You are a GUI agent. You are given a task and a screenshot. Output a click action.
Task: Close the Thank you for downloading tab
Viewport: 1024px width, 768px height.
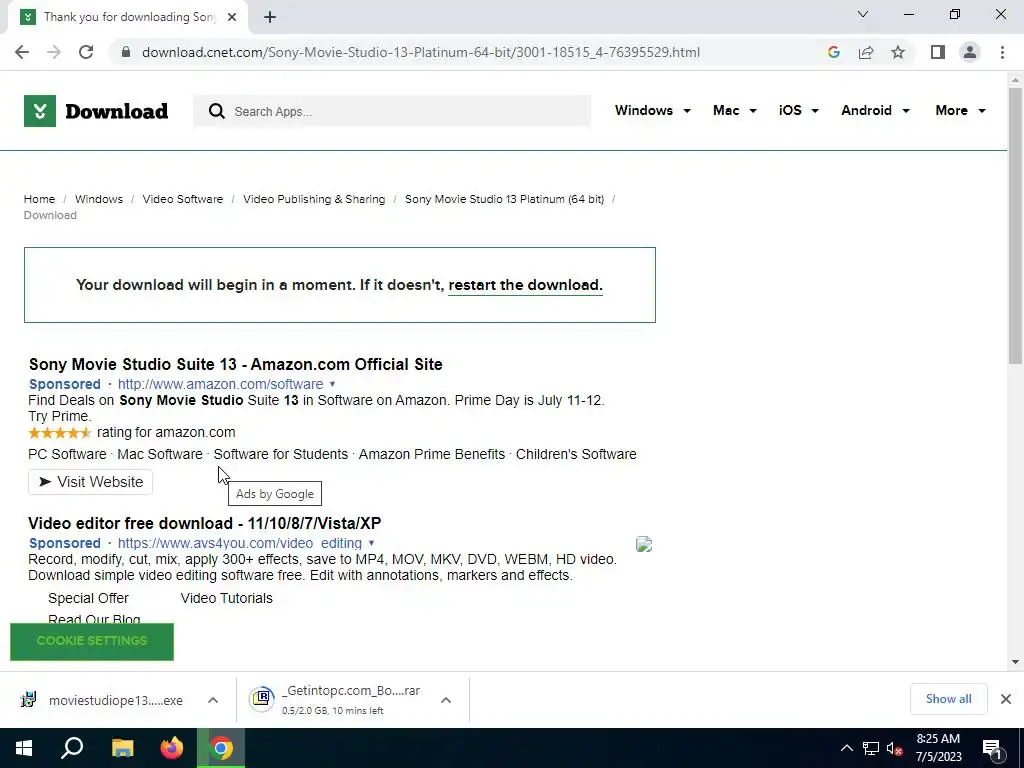232,17
